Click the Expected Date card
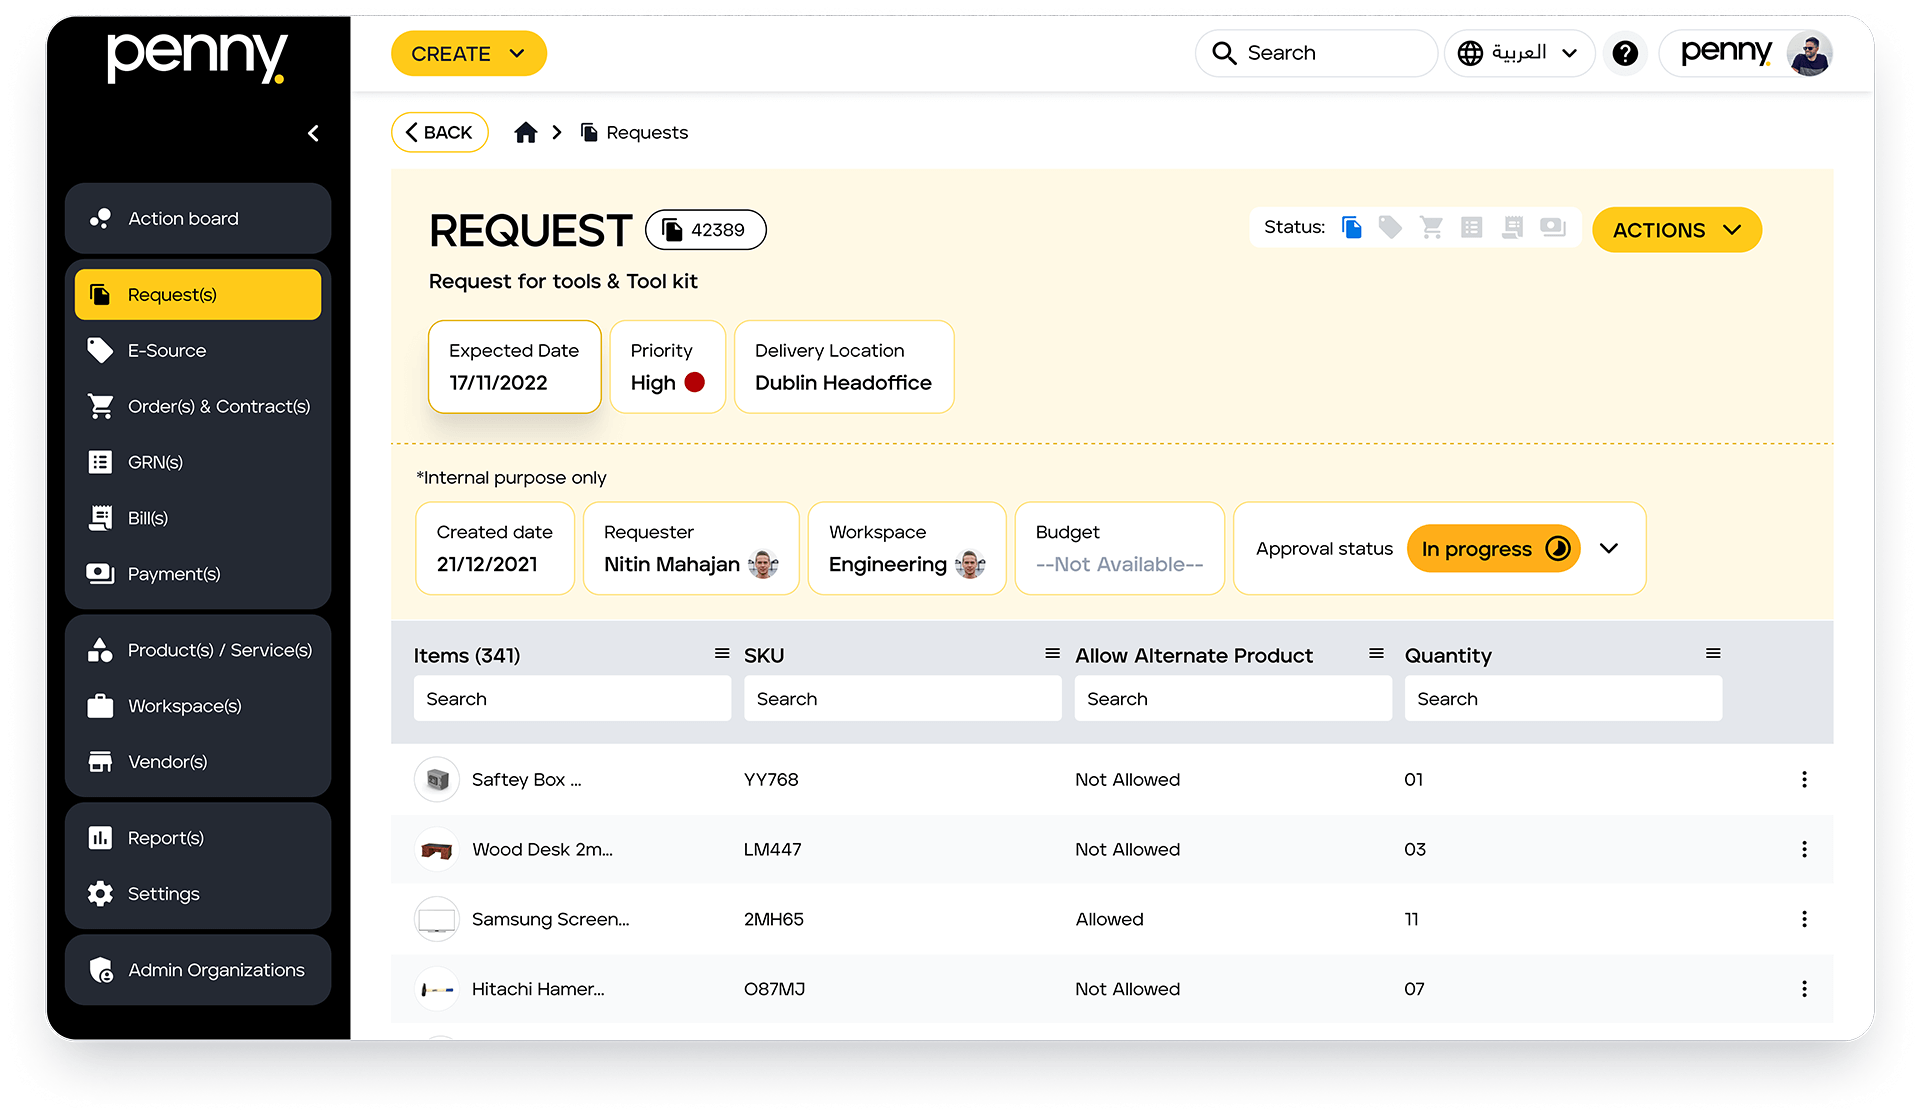 point(514,366)
